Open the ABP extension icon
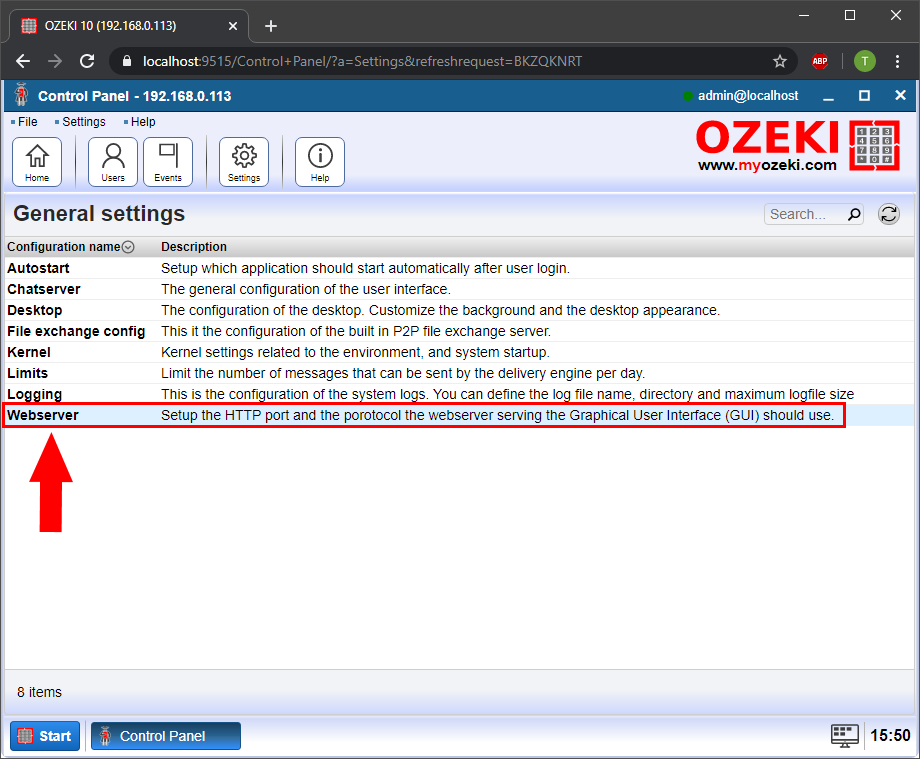The width and height of the screenshot is (920, 759). (x=820, y=61)
